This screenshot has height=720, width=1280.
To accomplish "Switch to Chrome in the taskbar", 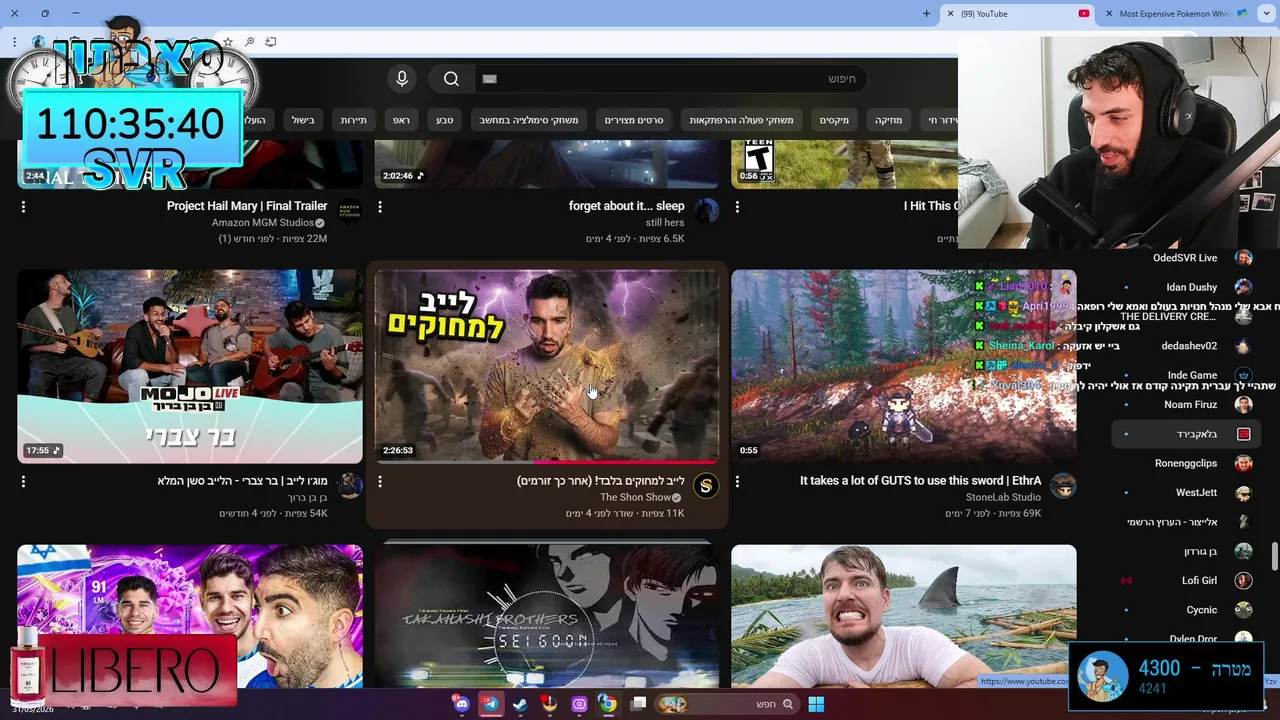I will tap(608, 704).
